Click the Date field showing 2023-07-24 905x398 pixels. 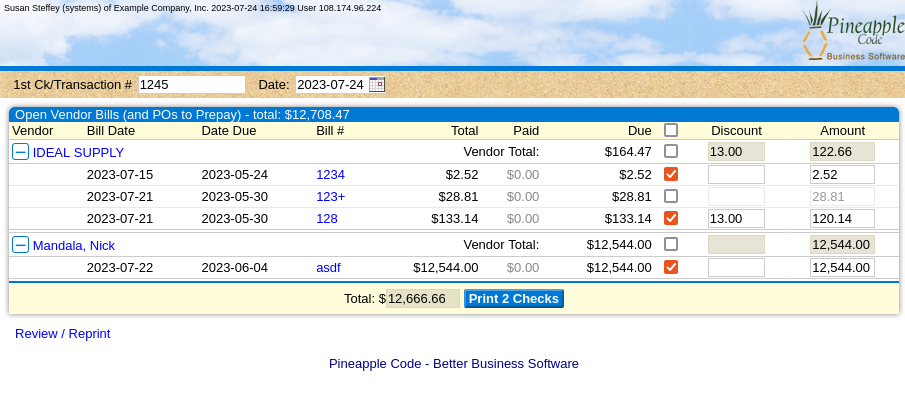click(x=332, y=85)
